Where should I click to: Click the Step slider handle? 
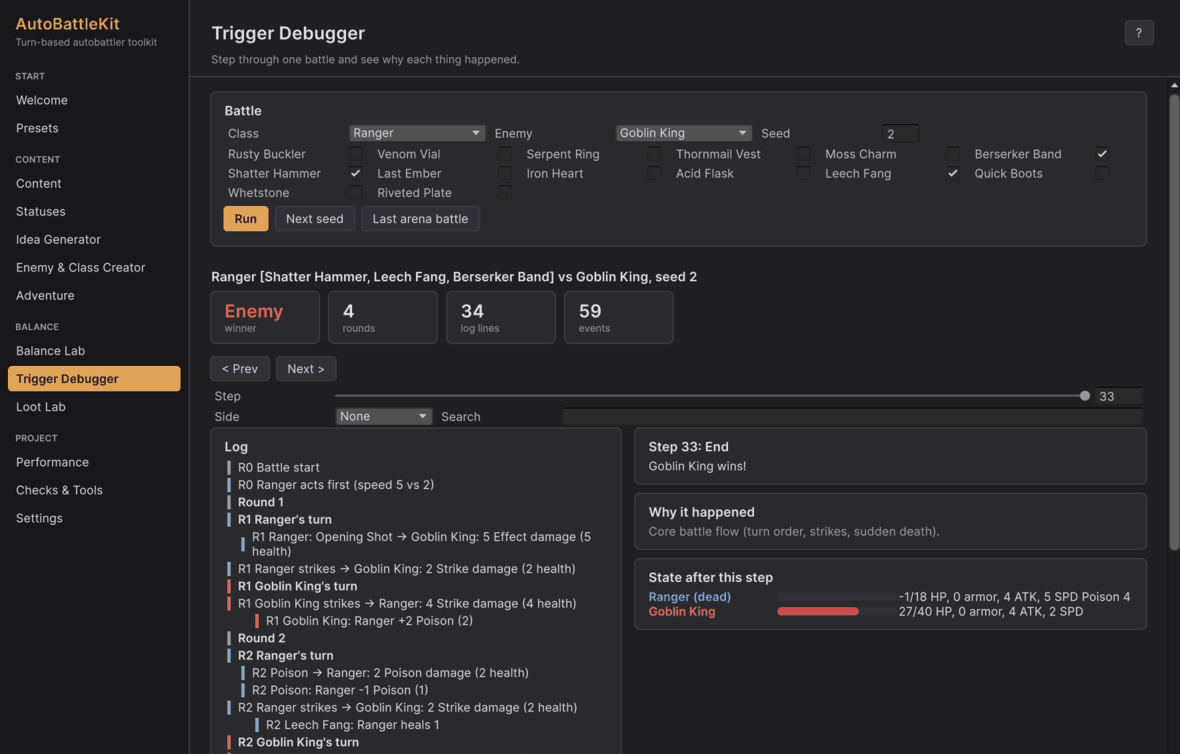[1084, 396]
